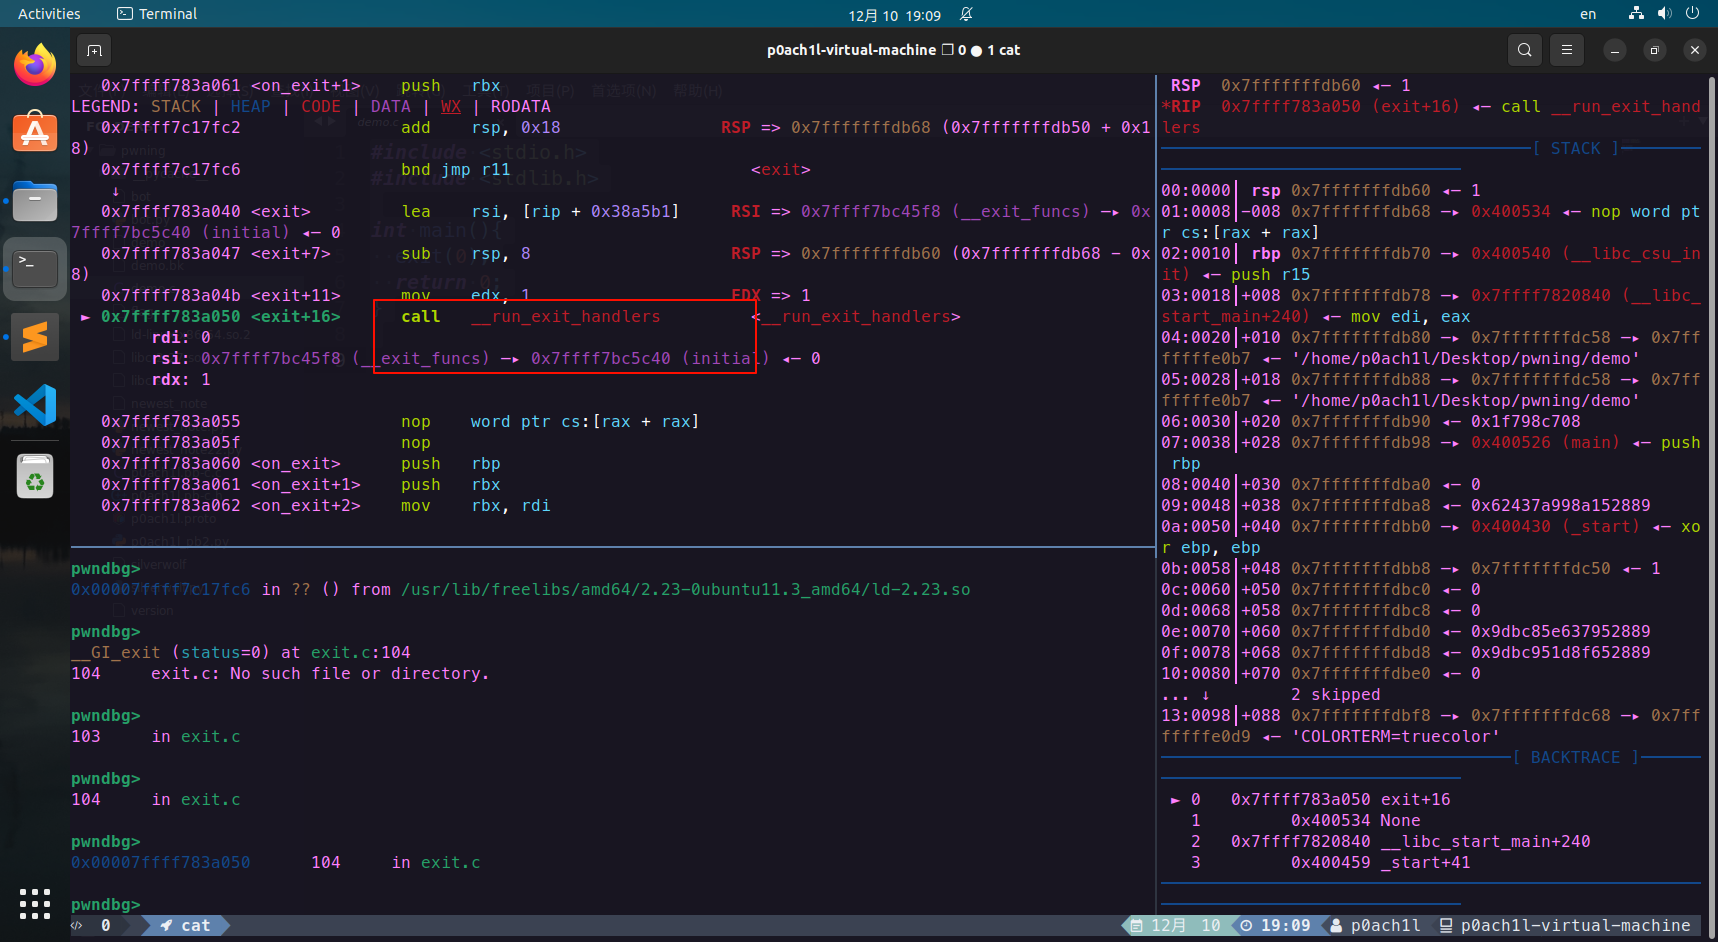The height and width of the screenshot is (942, 1718).
Task: Click stack entry 09:0048 value 0x62437a998a152889
Action: [1560, 506]
